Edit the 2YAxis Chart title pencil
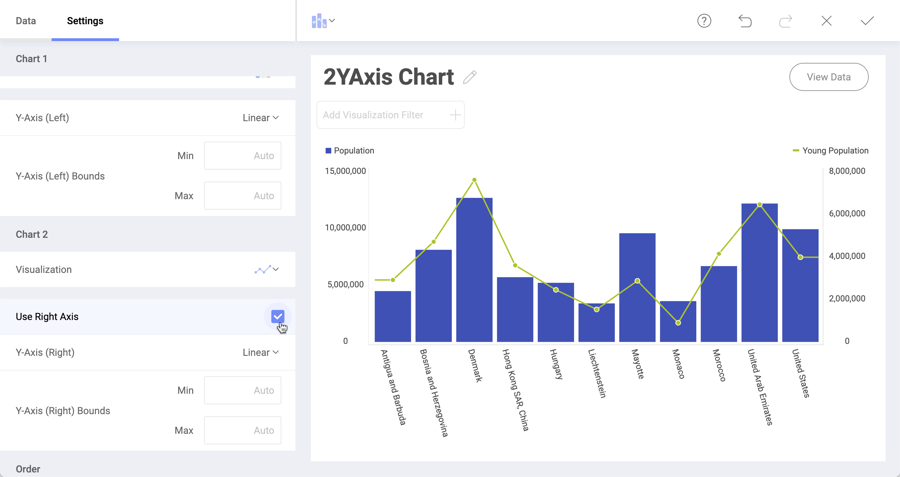 click(x=470, y=77)
